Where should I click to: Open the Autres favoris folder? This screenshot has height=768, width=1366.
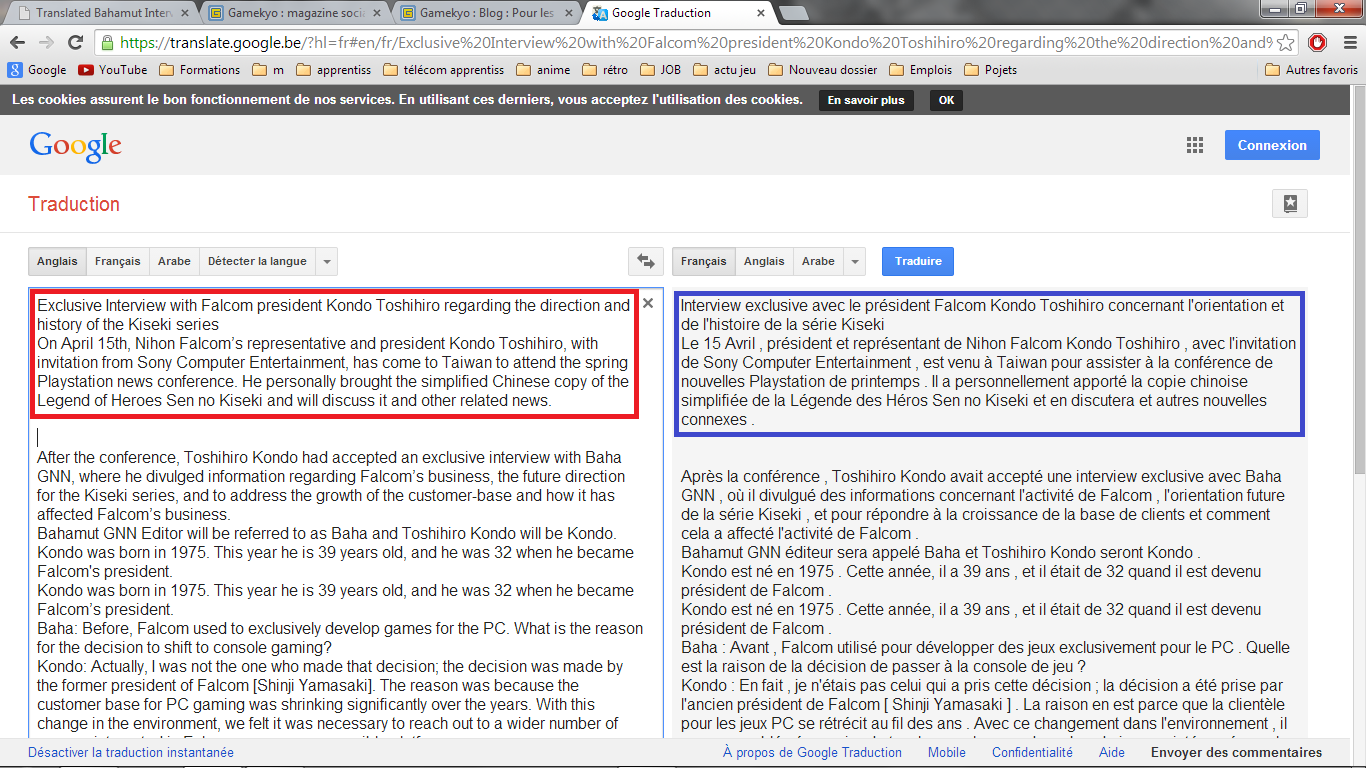coord(1311,70)
